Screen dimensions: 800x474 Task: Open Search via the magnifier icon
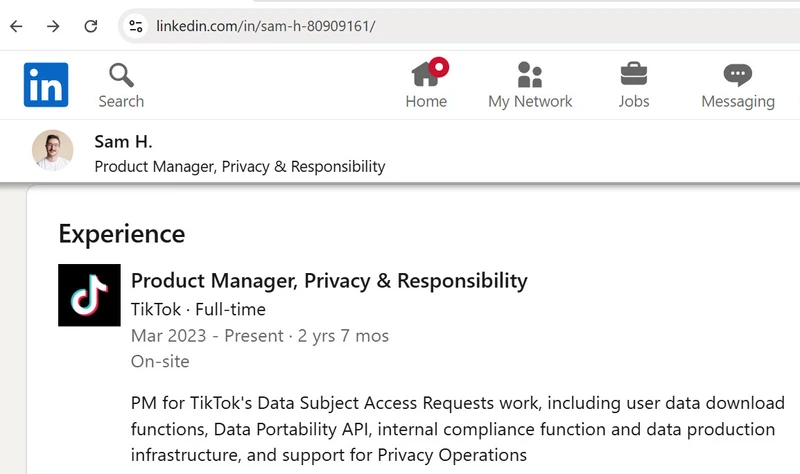(x=121, y=75)
